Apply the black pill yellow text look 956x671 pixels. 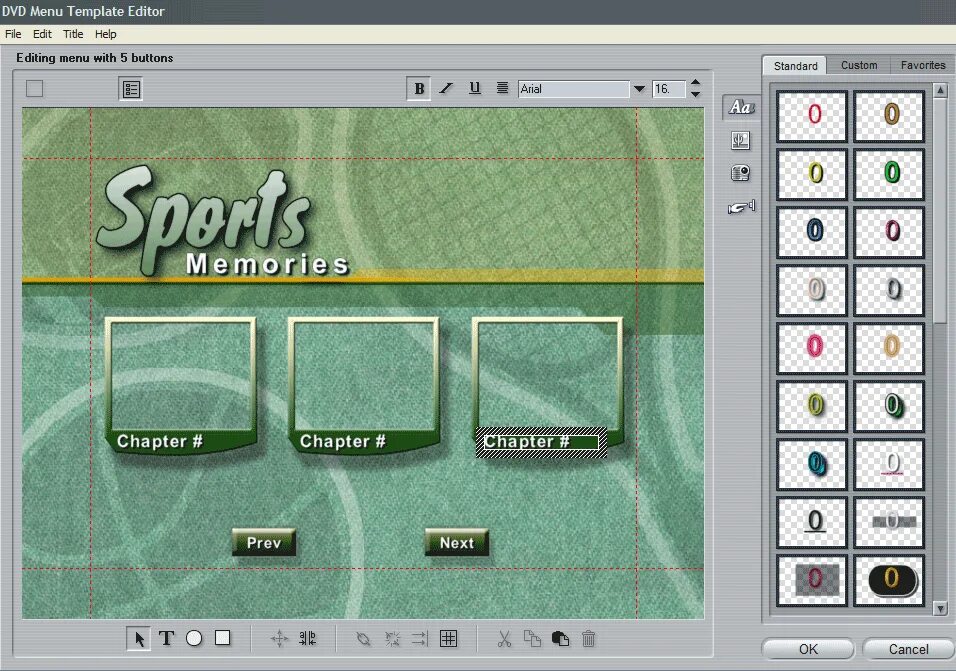pyautogui.click(x=890, y=580)
